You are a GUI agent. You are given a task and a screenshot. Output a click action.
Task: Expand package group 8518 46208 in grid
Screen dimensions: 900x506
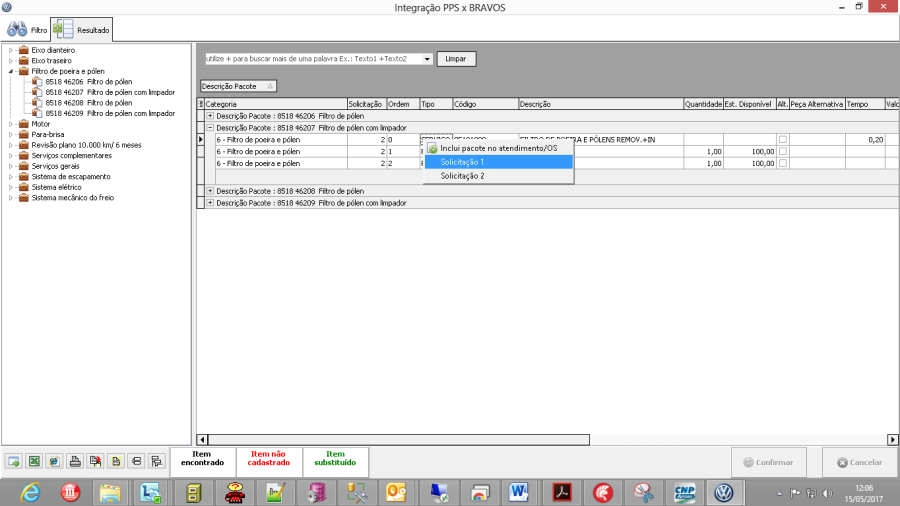pos(210,191)
